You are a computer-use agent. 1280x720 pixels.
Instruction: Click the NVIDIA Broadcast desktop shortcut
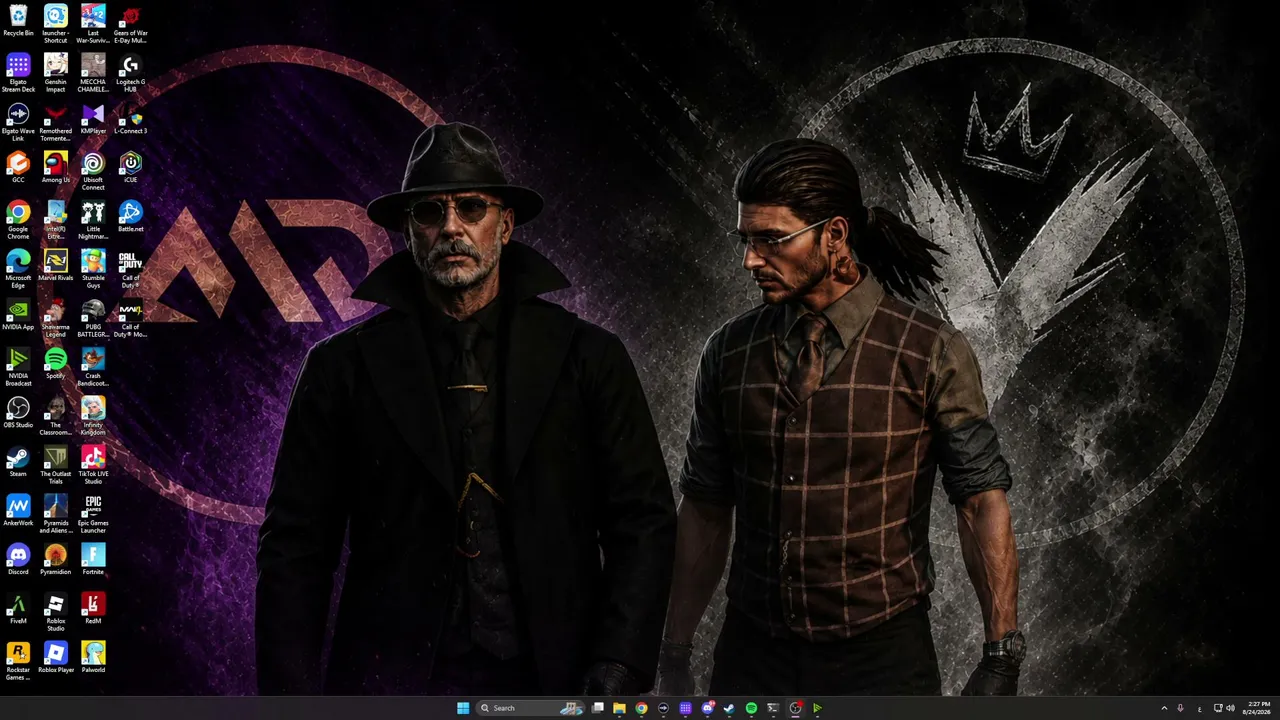point(18,367)
